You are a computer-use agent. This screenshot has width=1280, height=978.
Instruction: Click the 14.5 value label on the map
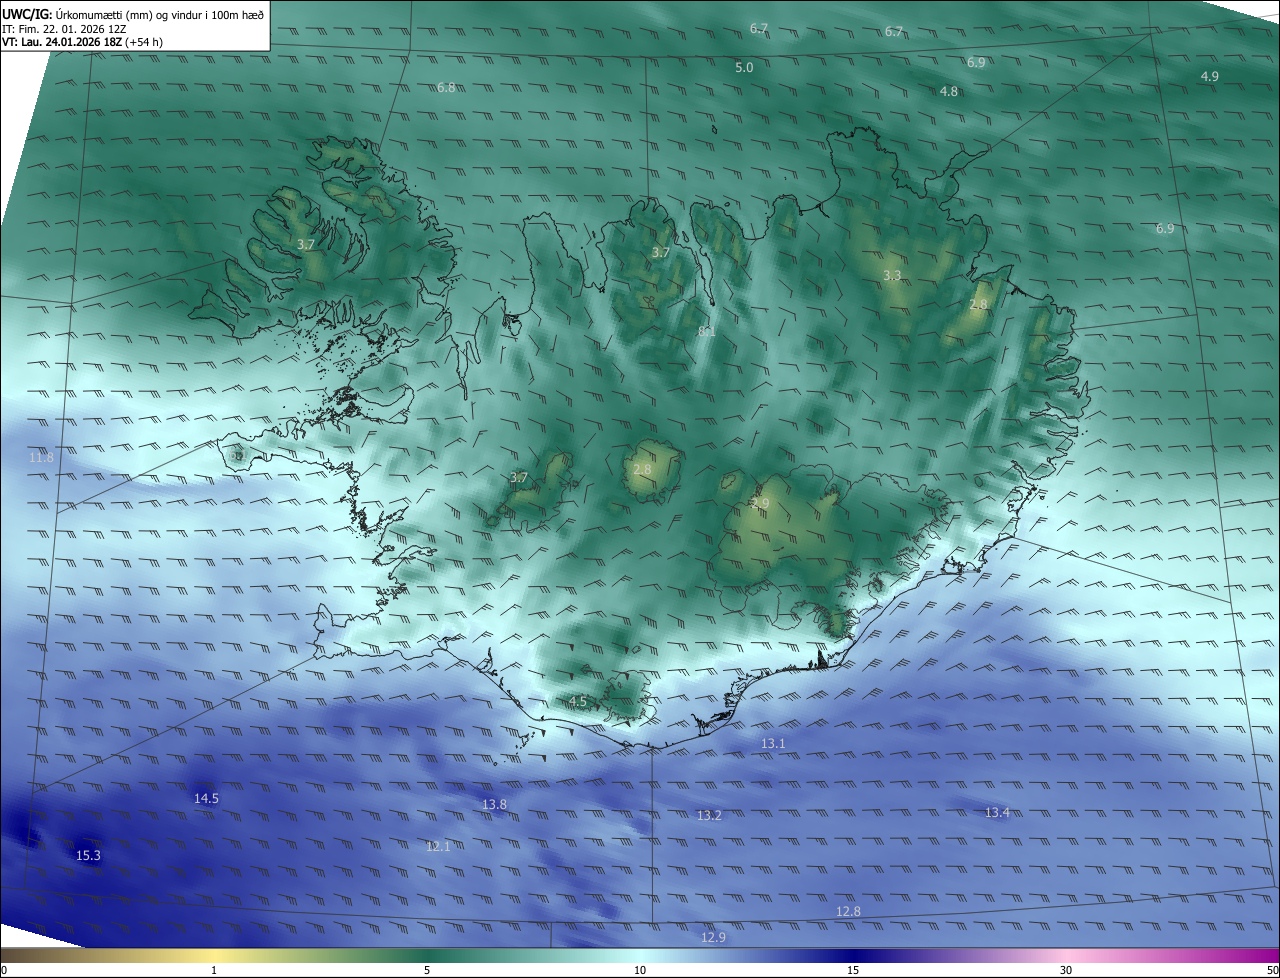point(206,799)
